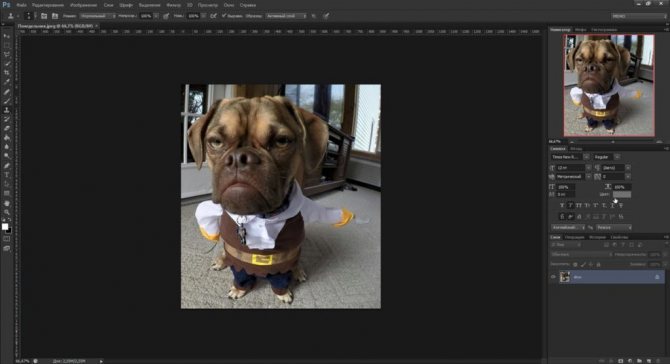Select the Pen tool

[6, 165]
